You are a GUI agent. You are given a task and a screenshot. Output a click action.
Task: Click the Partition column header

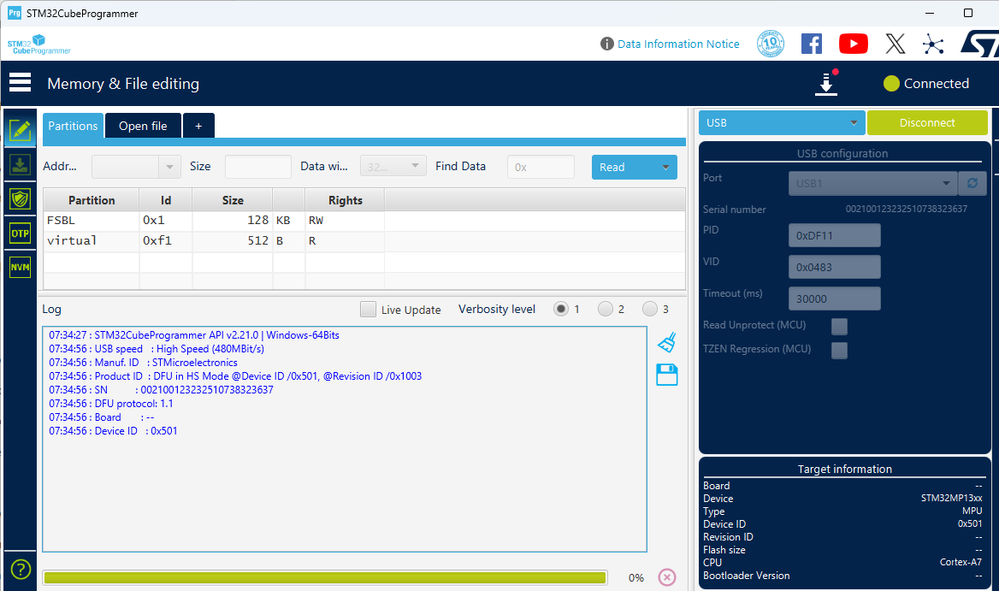coord(91,200)
